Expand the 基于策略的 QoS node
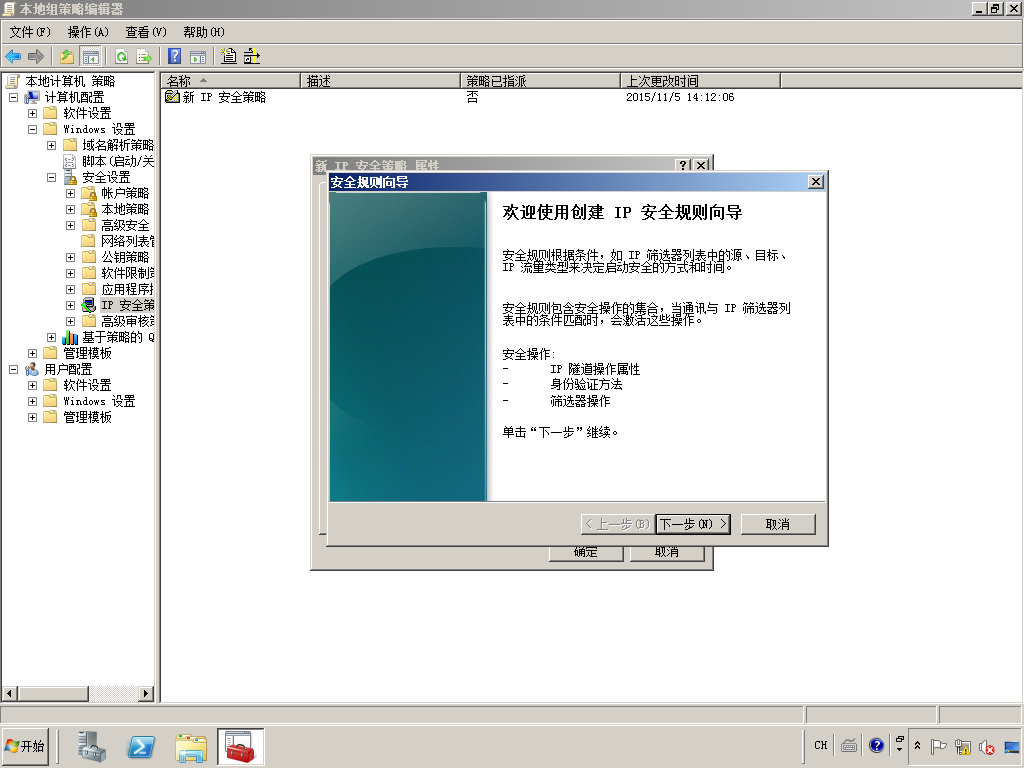The width and height of the screenshot is (1024, 768). pyautogui.click(x=51, y=337)
